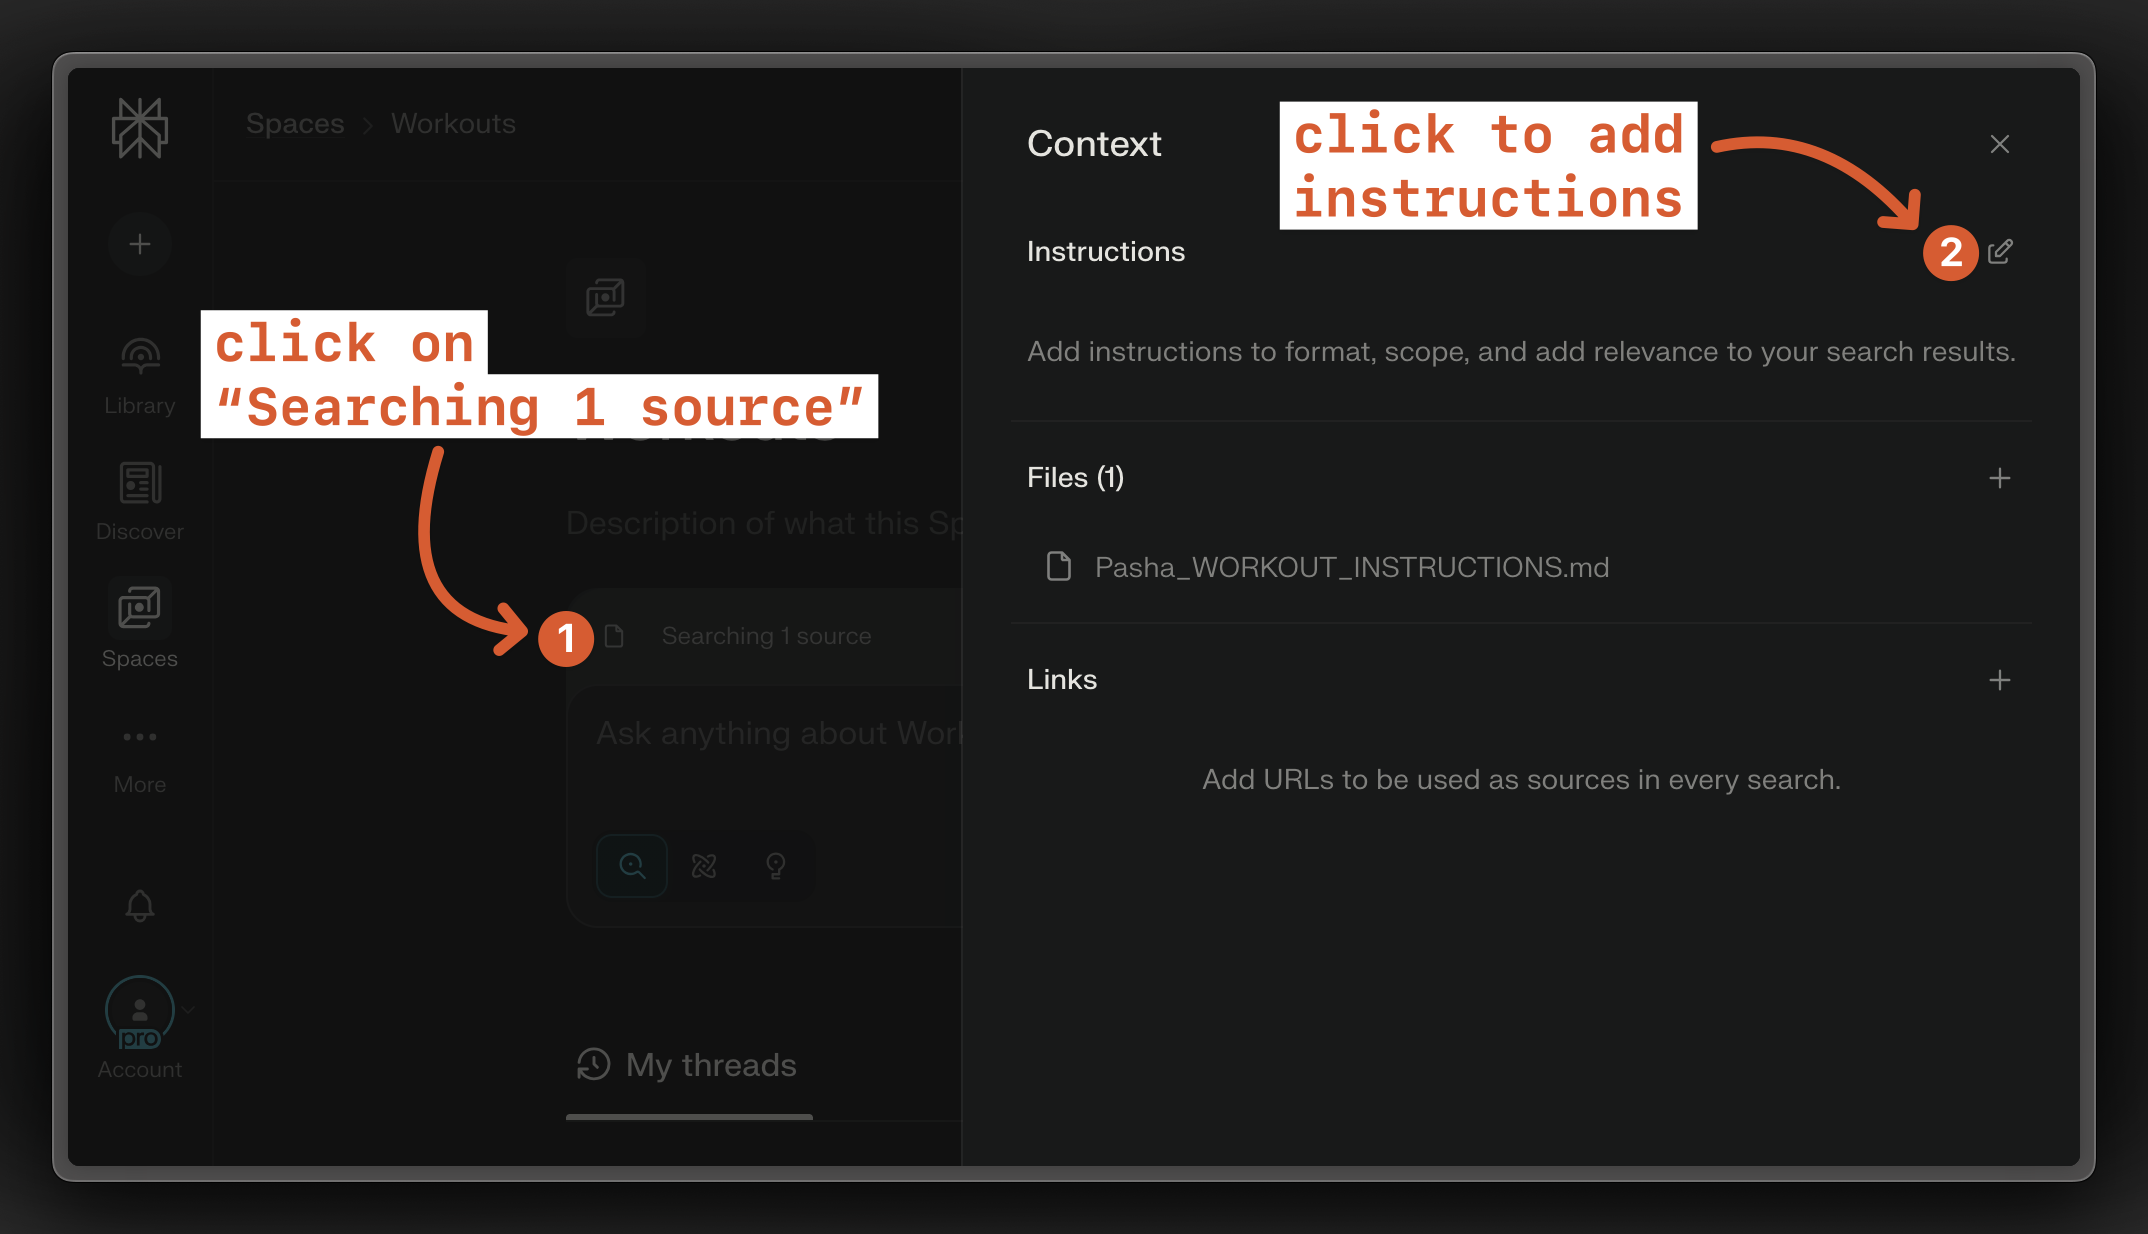Open notifications via the bell icon
The width and height of the screenshot is (2148, 1234).
tap(140, 905)
